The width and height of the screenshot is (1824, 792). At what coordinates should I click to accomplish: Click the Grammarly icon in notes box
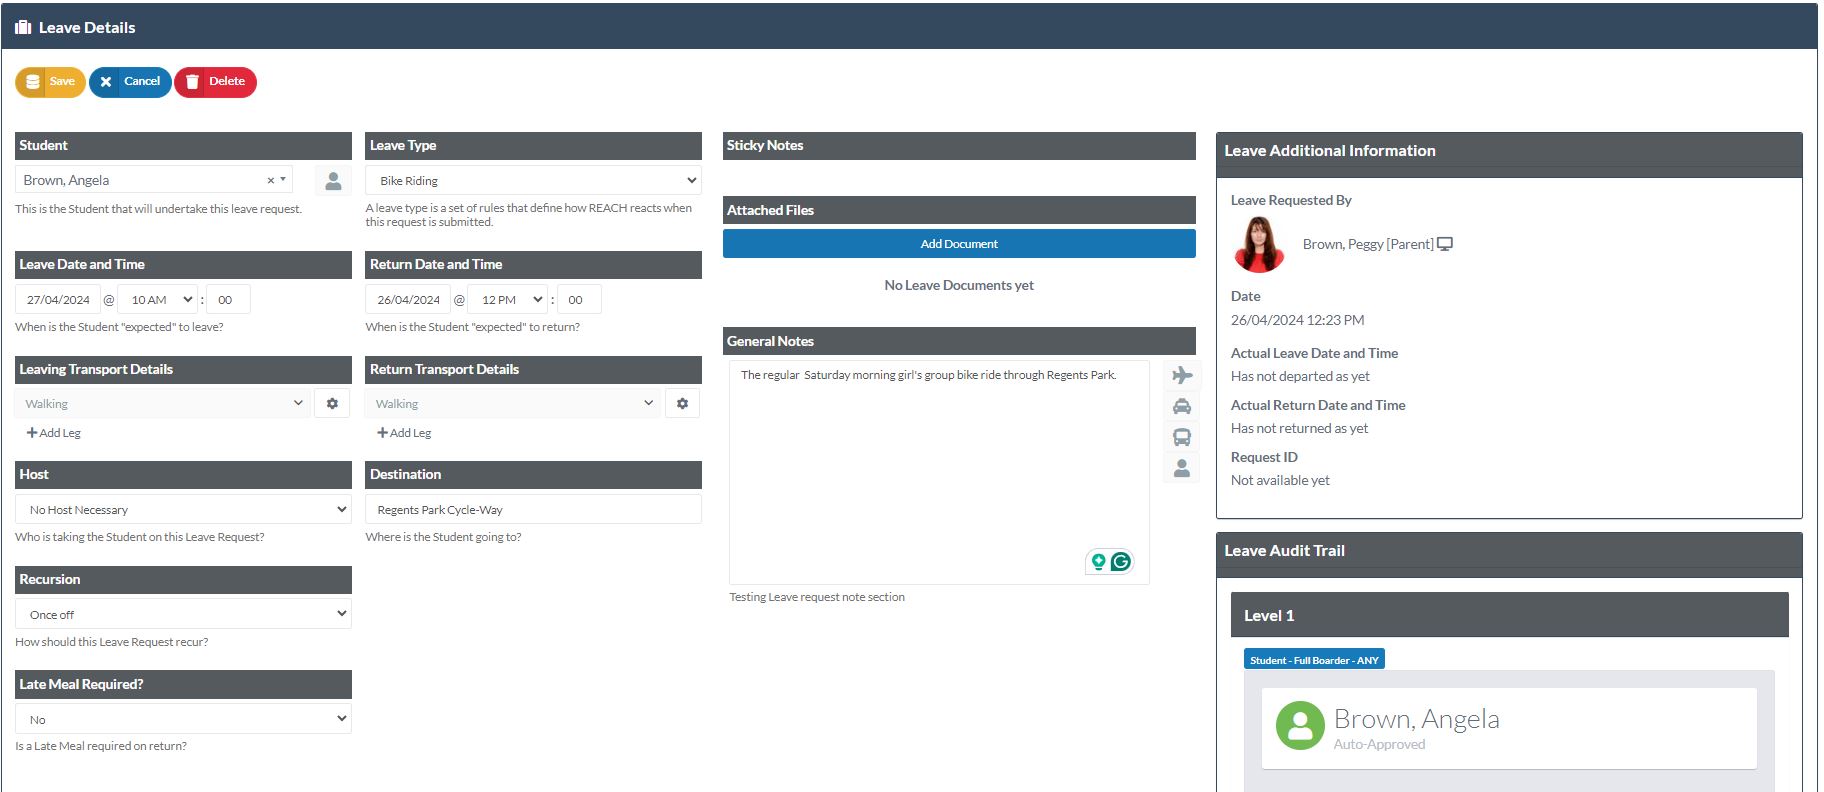pyautogui.click(x=1121, y=562)
